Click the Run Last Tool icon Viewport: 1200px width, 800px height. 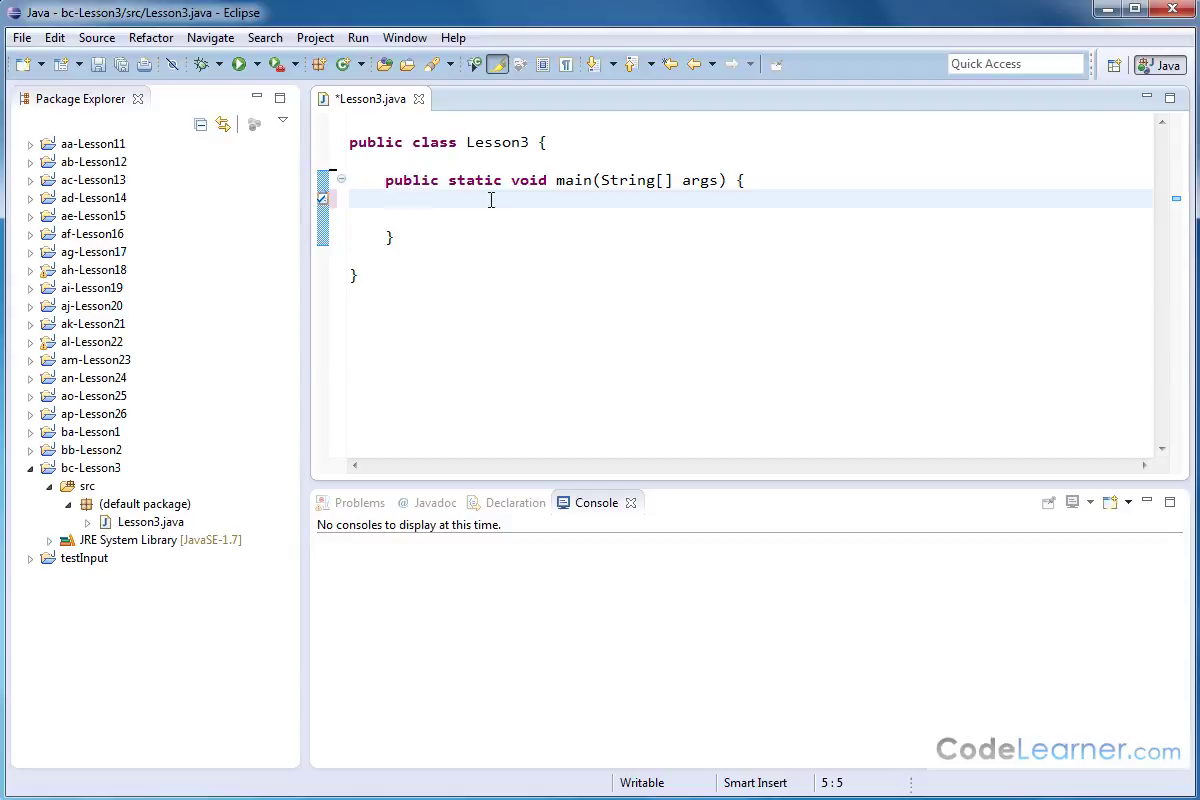(277, 64)
